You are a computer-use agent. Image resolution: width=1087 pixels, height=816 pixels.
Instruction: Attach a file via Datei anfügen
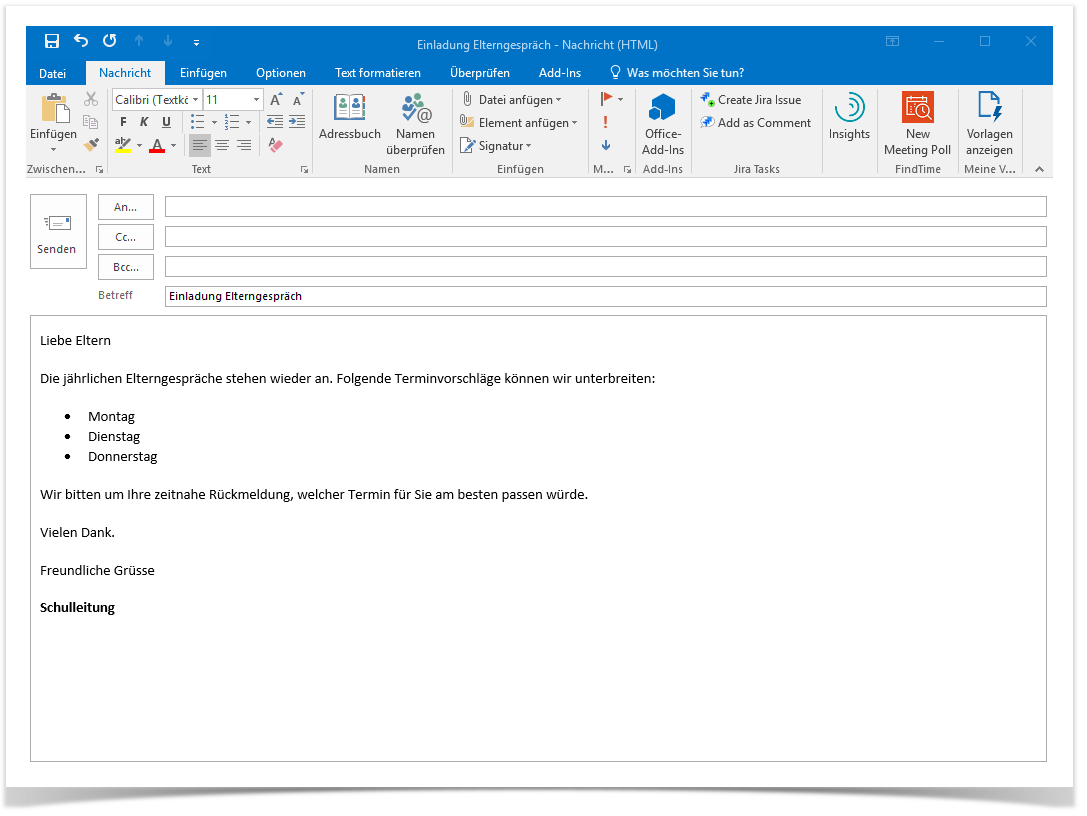(512, 100)
